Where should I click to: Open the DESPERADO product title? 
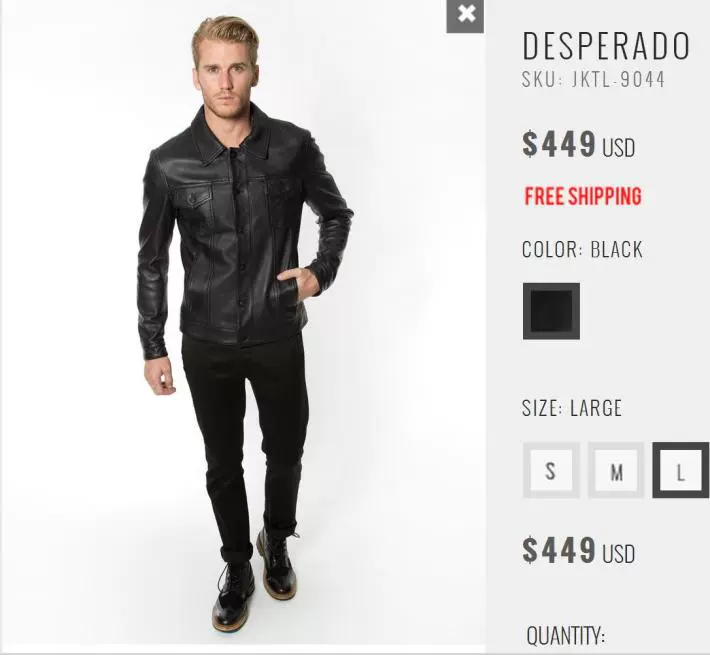606,46
